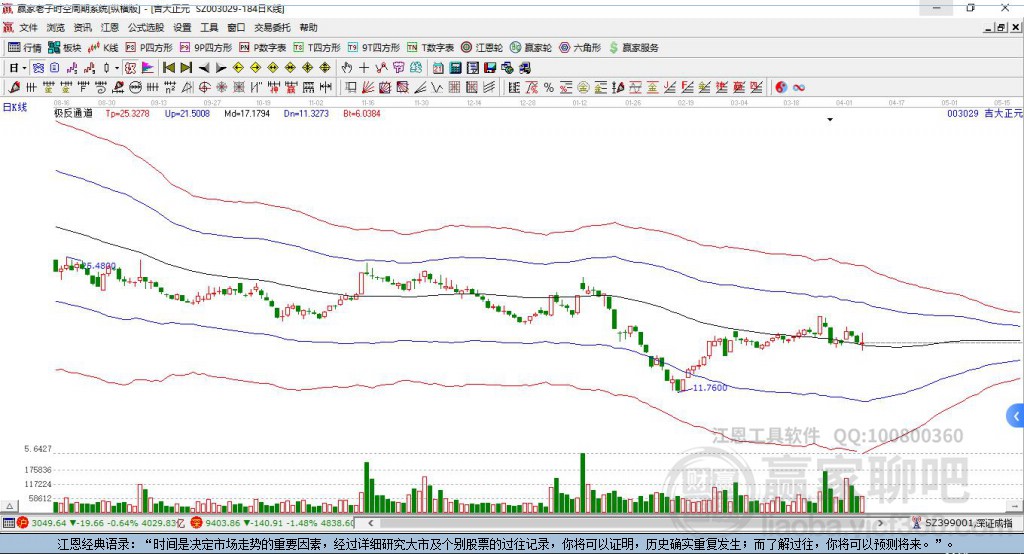The width and height of the screenshot is (1024, 554).
Task: Select the crosshair cursor tool
Action: click(x=364, y=68)
